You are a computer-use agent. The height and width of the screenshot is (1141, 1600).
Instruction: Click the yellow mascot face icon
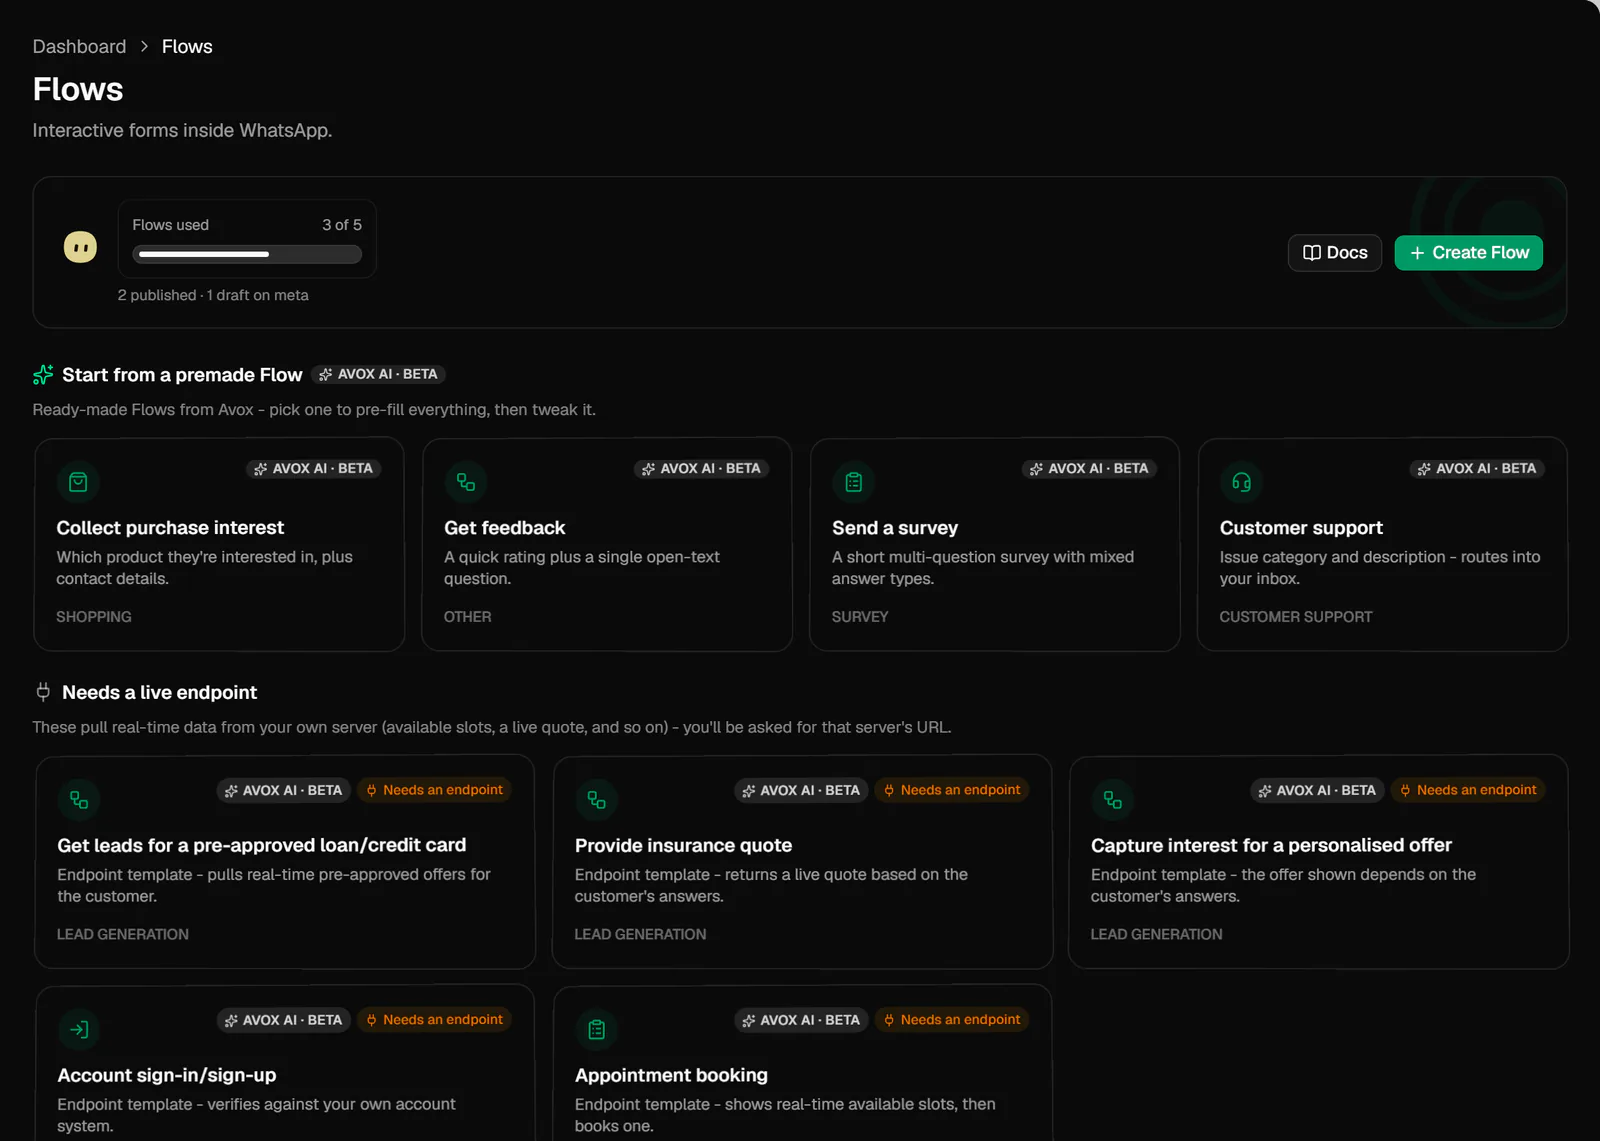click(81, 247)
